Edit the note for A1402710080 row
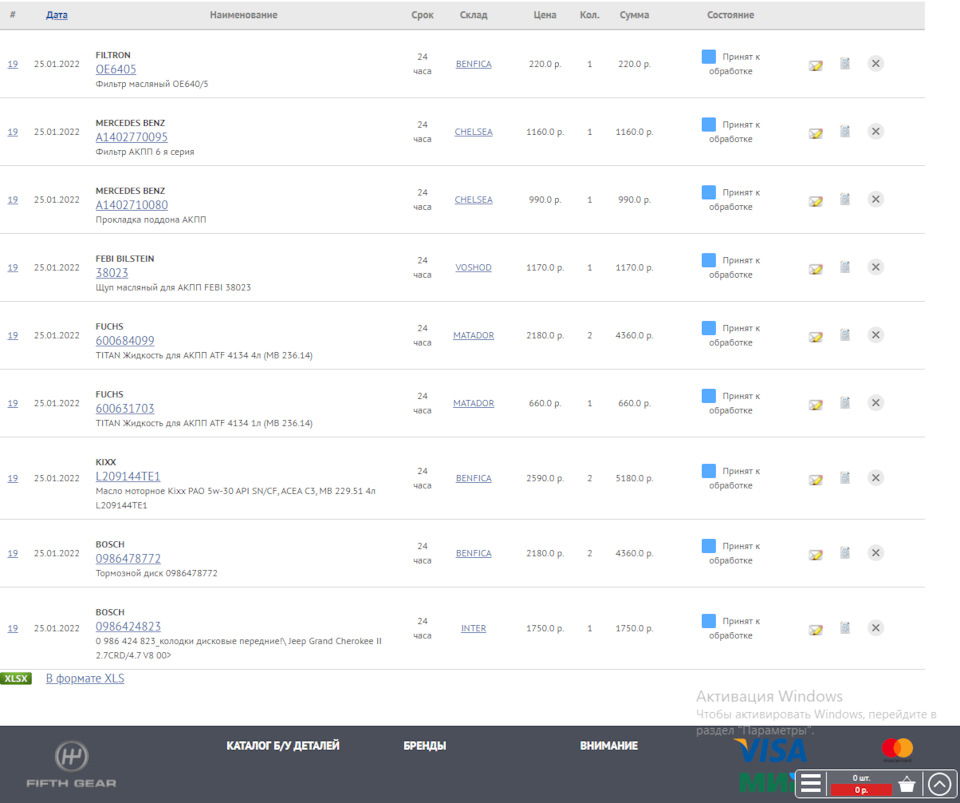The image size is (960, 803). coord(816,201)
